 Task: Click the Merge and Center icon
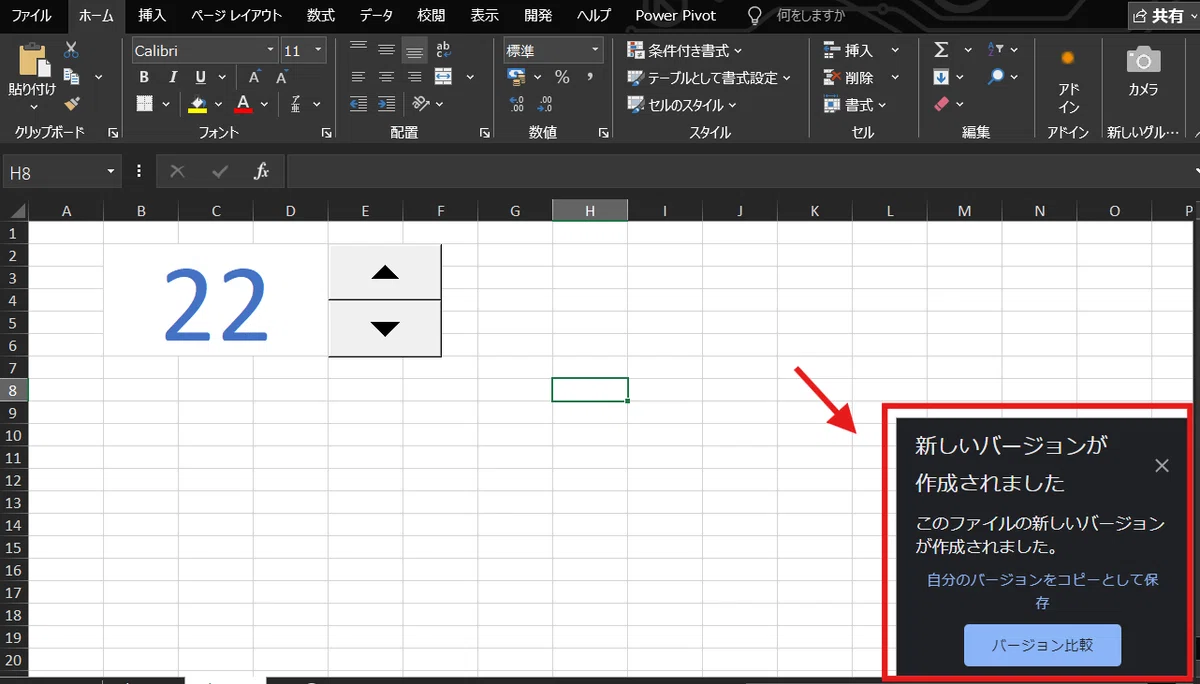(444, 77)
